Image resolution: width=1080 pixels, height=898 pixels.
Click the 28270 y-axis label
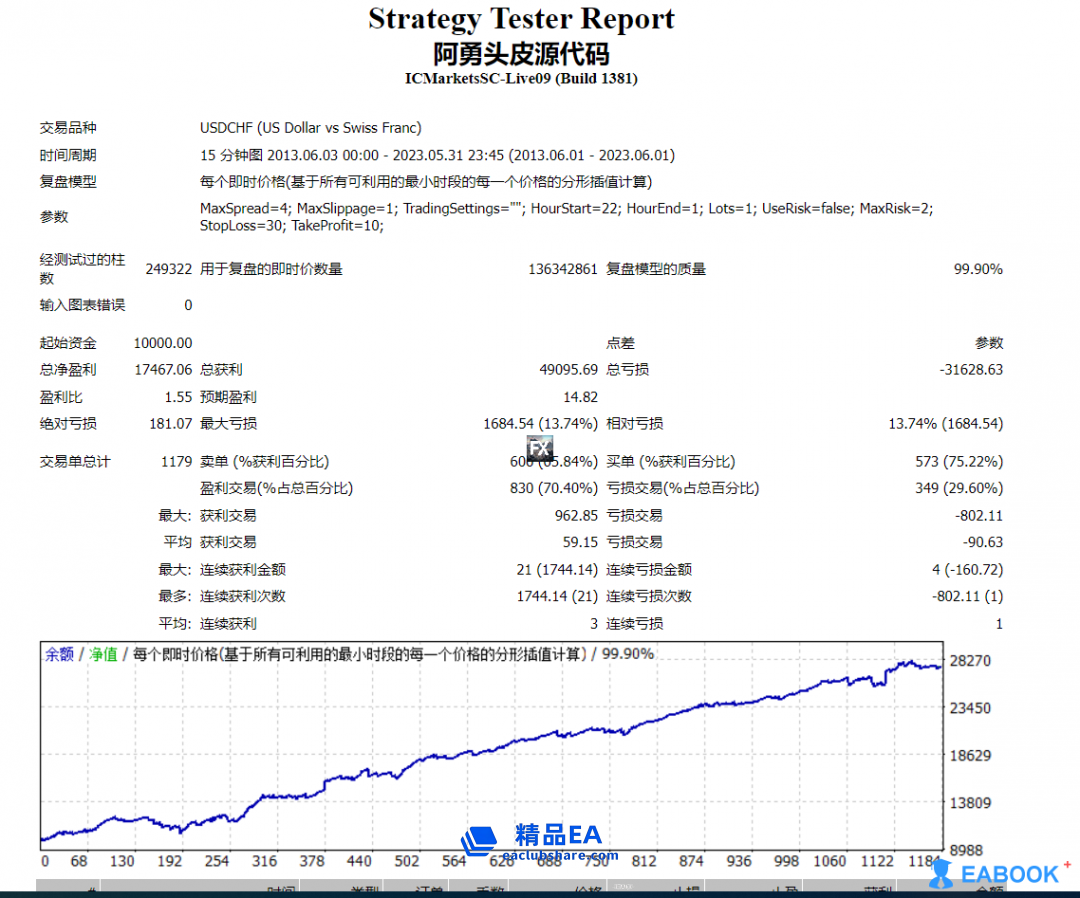[x=969, y=661]
